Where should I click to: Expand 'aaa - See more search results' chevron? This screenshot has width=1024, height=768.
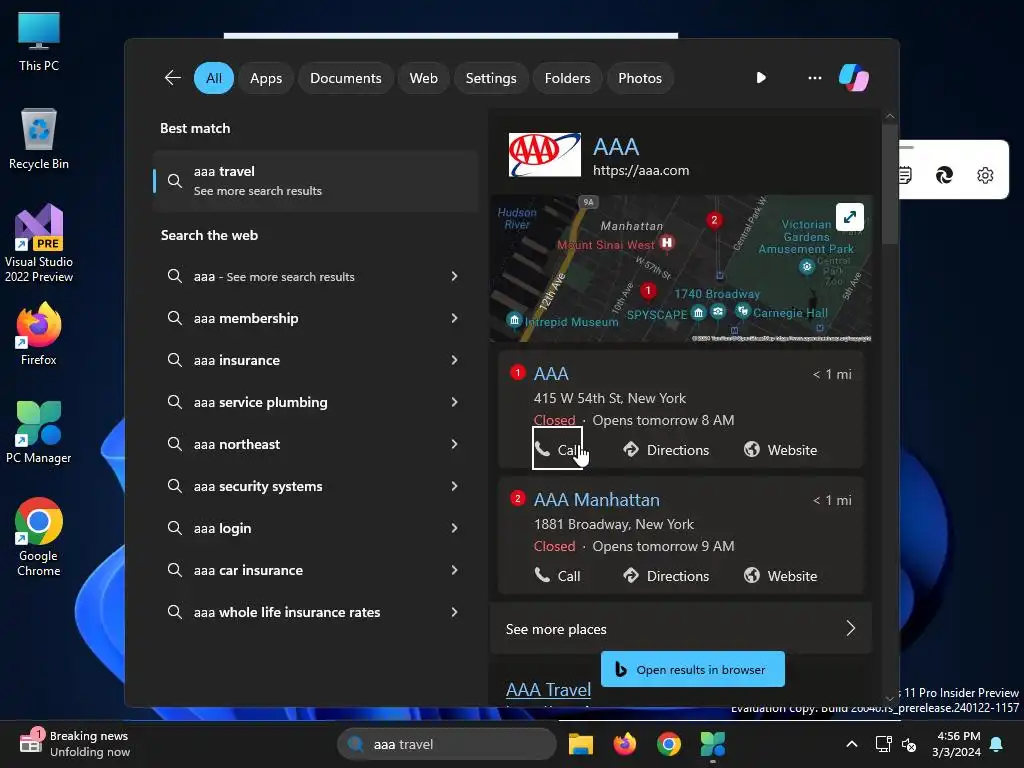455,276
